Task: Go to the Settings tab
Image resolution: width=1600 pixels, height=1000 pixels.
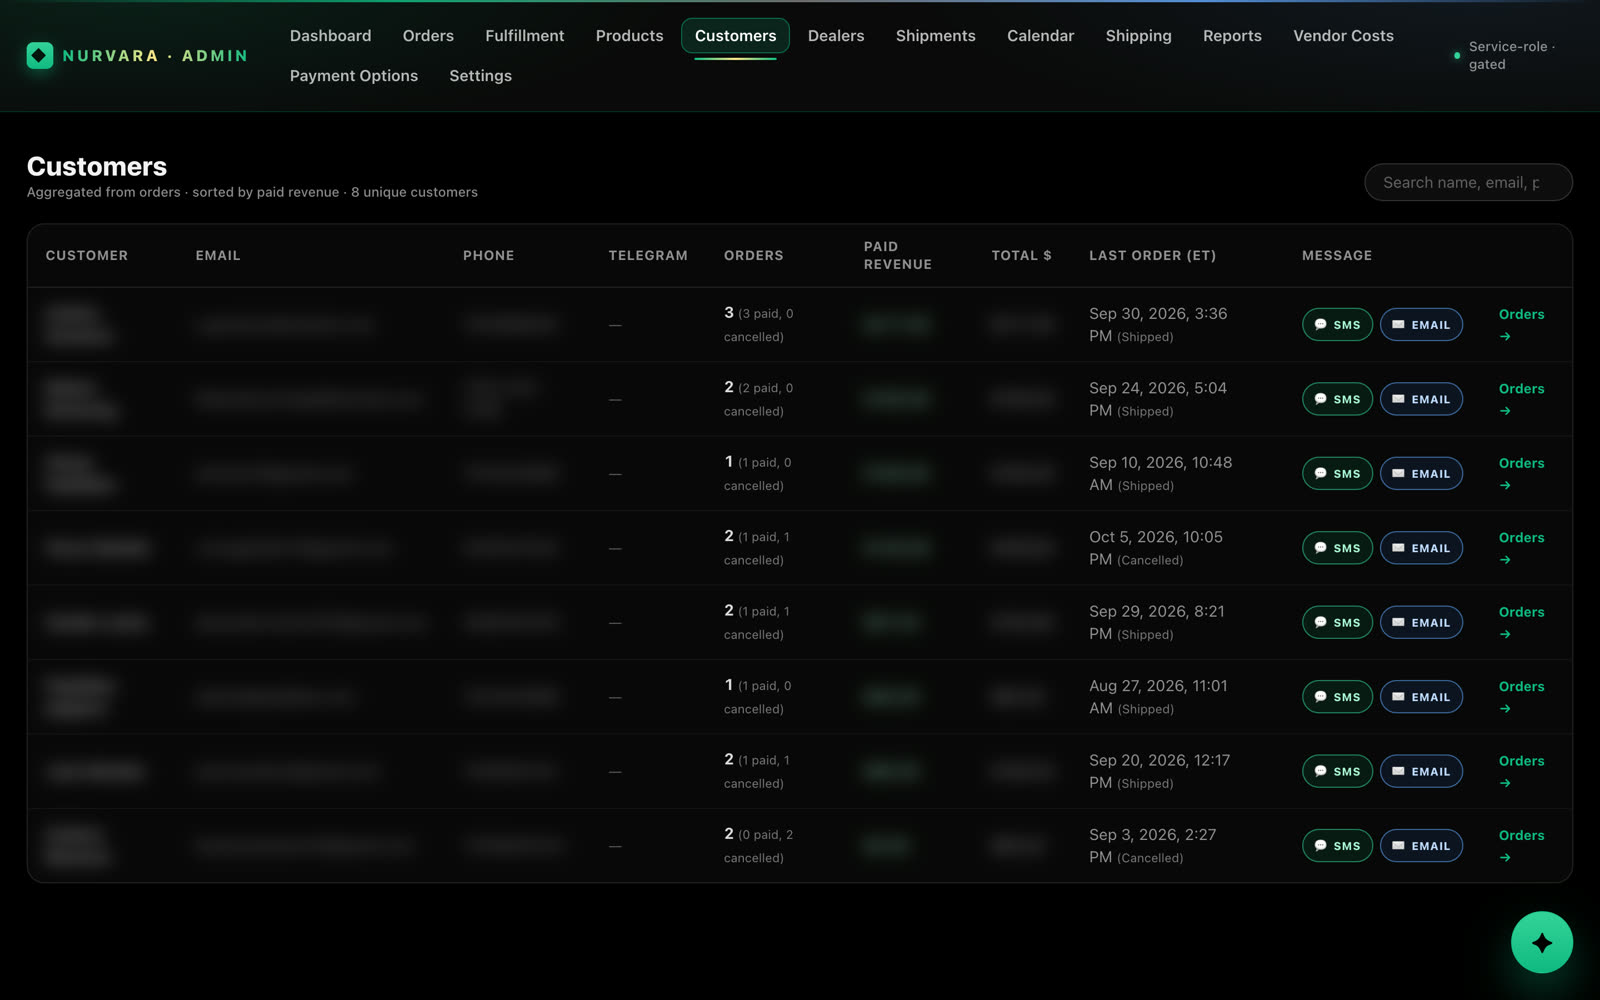Action: pos(480,76)
